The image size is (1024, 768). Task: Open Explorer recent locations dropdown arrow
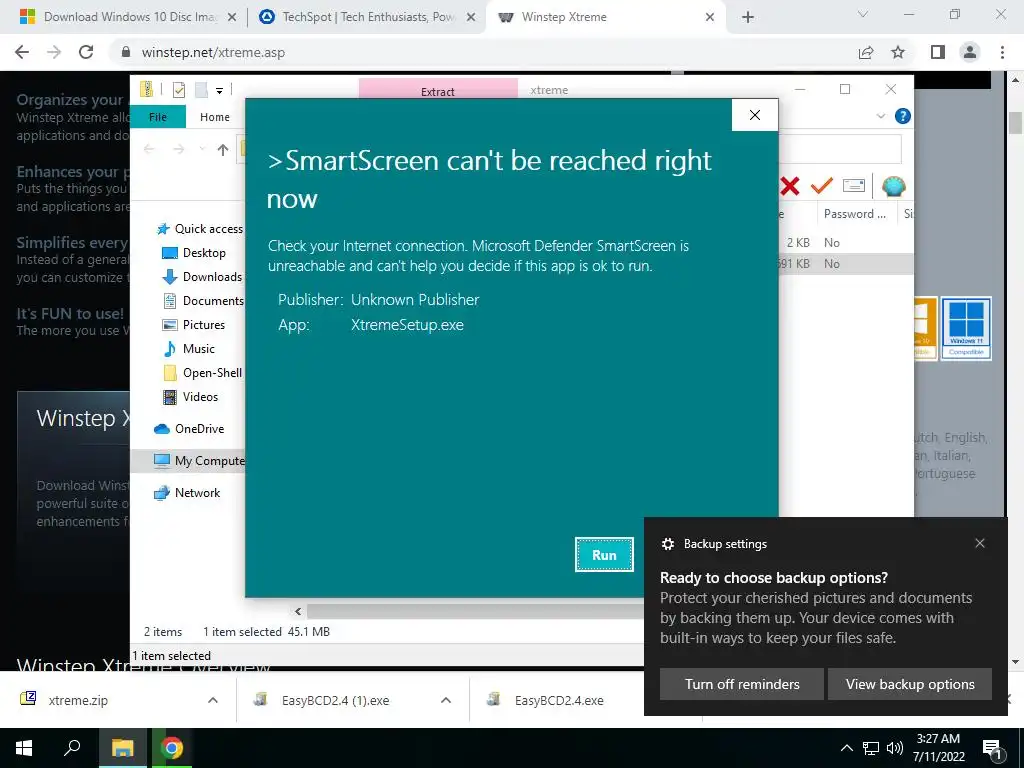[202, 150]
